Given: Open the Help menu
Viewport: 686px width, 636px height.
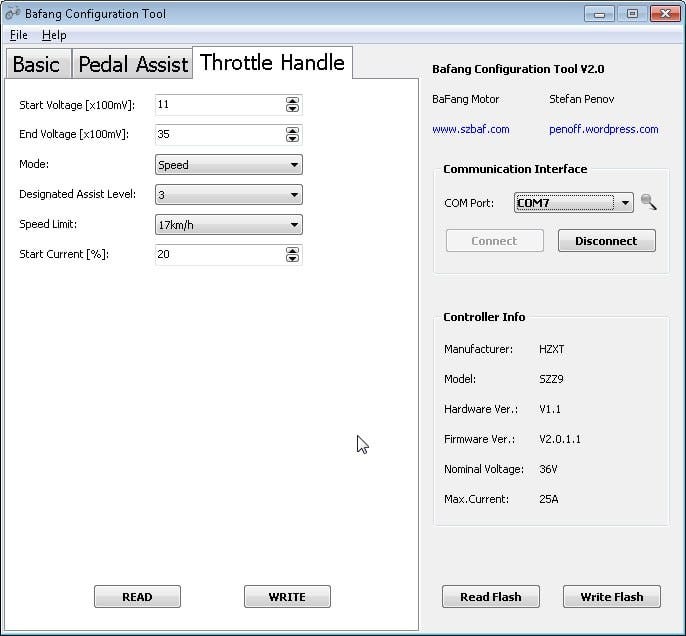Looking at the screenshot, I should point(54,35).
